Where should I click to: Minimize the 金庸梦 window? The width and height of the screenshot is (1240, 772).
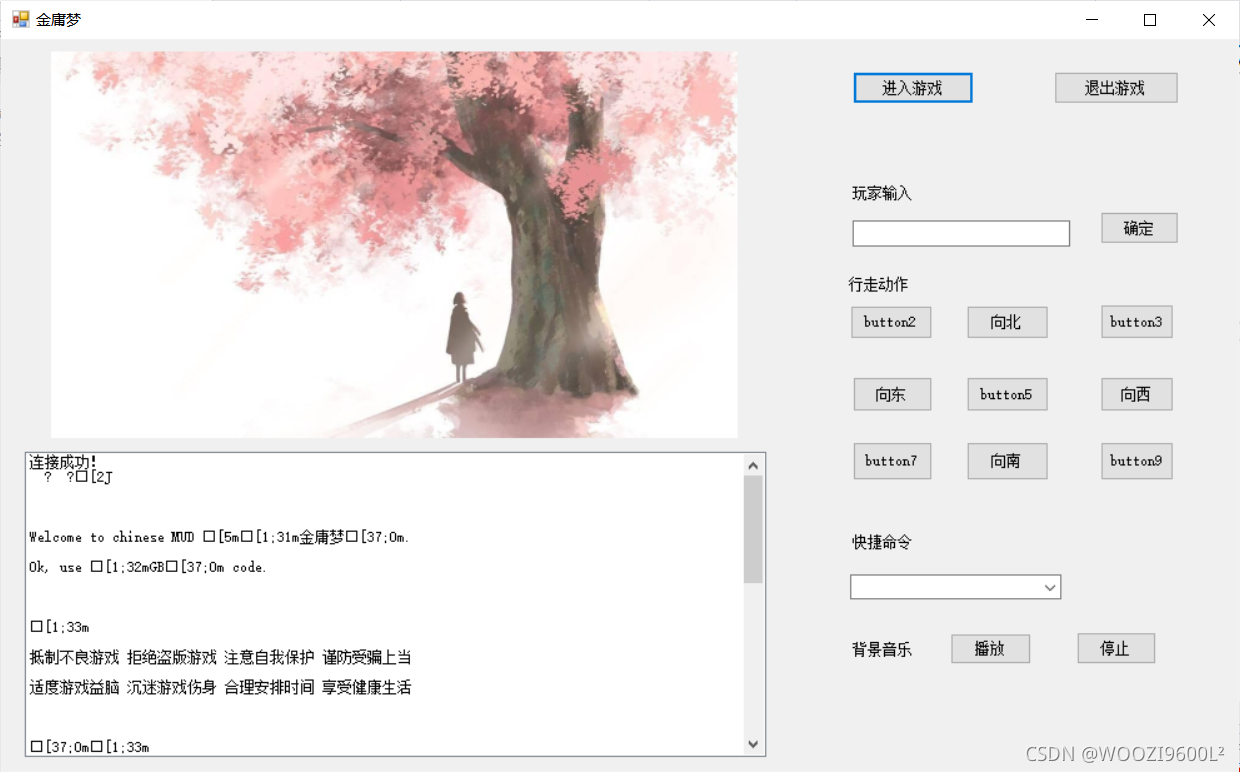point(1092,19)
